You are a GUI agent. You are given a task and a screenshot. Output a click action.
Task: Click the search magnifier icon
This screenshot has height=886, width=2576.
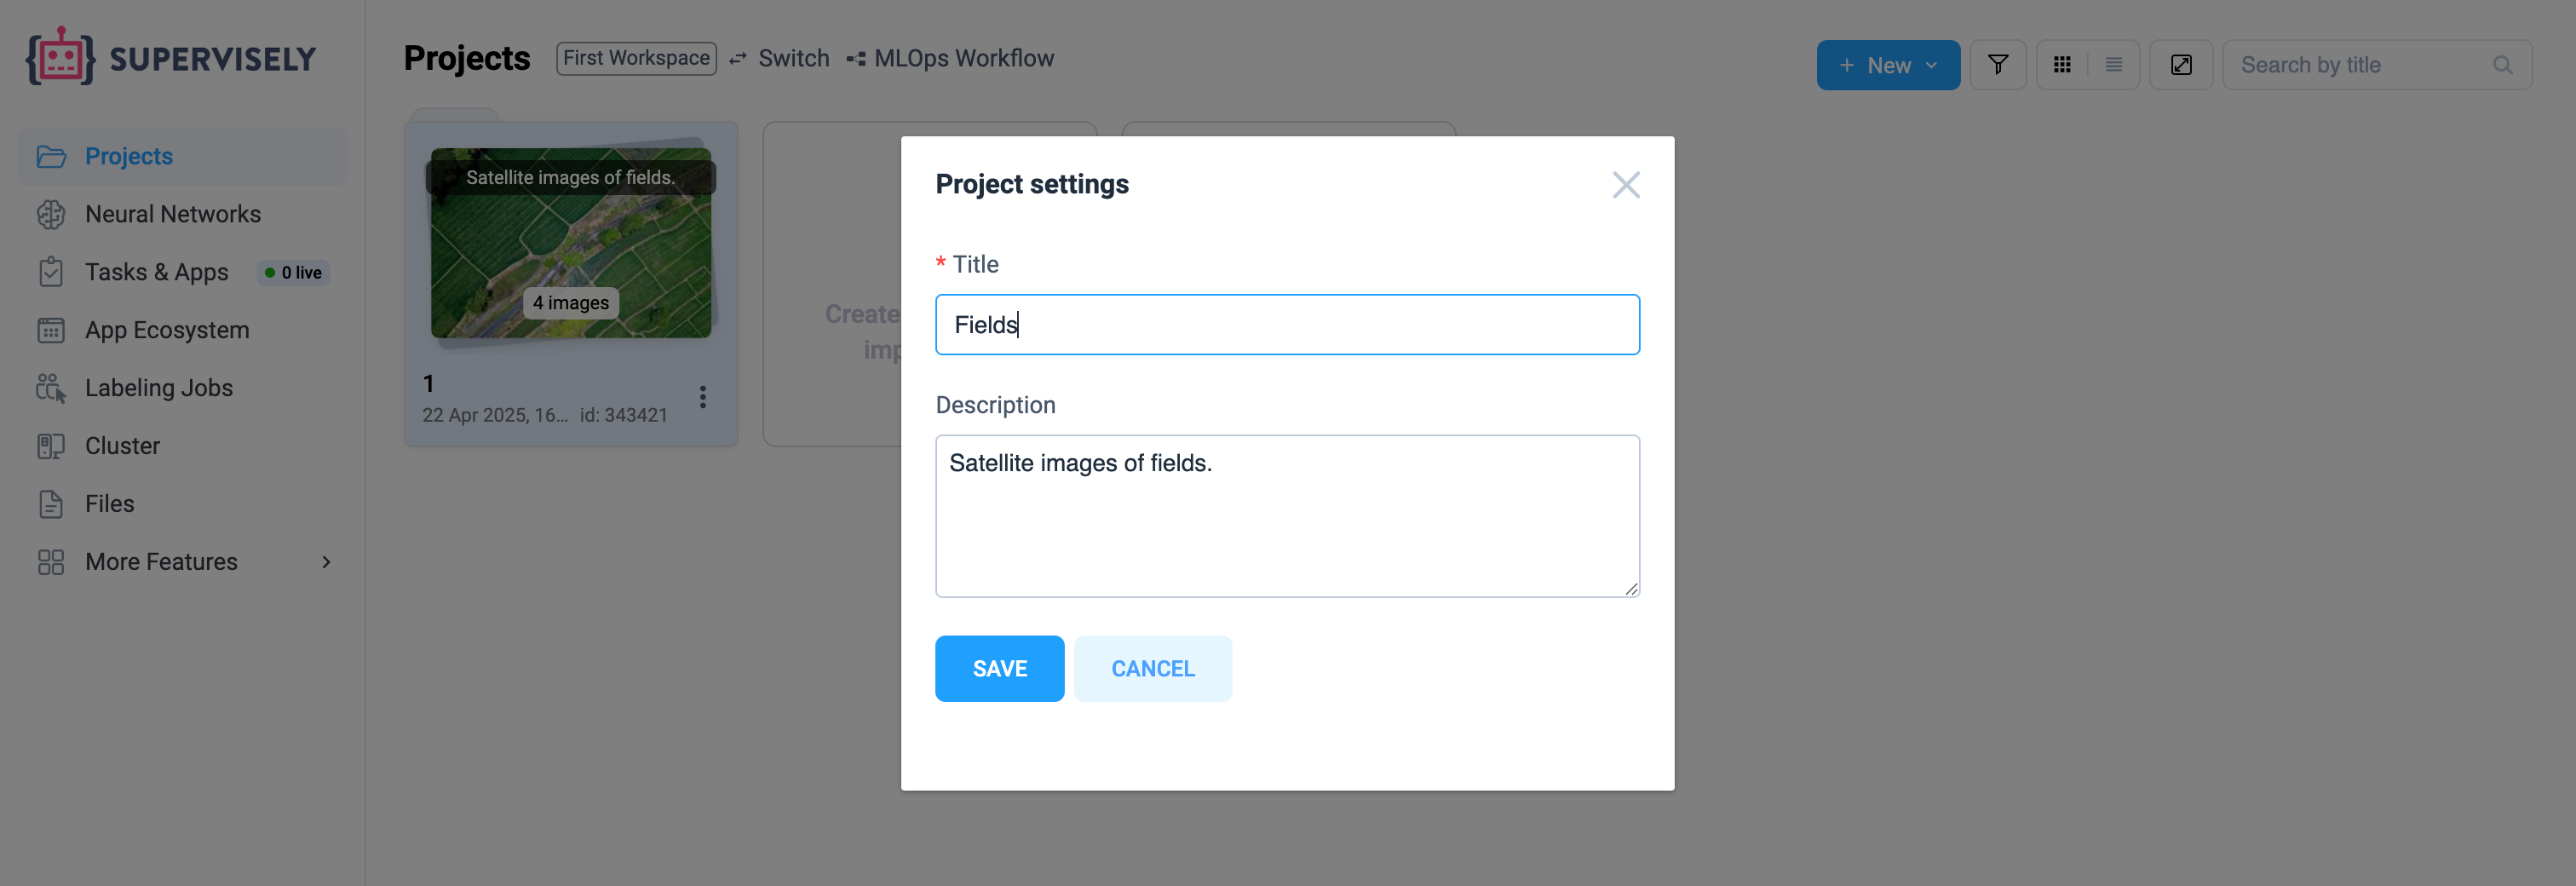click(x=2502, y=65)
